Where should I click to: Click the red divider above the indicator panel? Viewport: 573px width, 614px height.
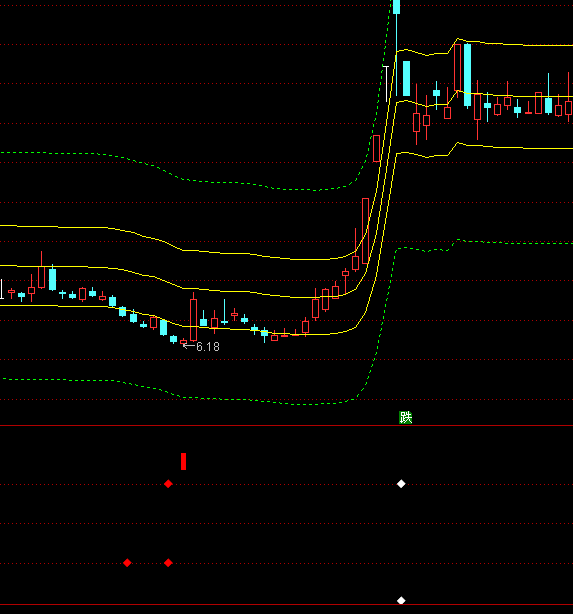tap(286, 425)
